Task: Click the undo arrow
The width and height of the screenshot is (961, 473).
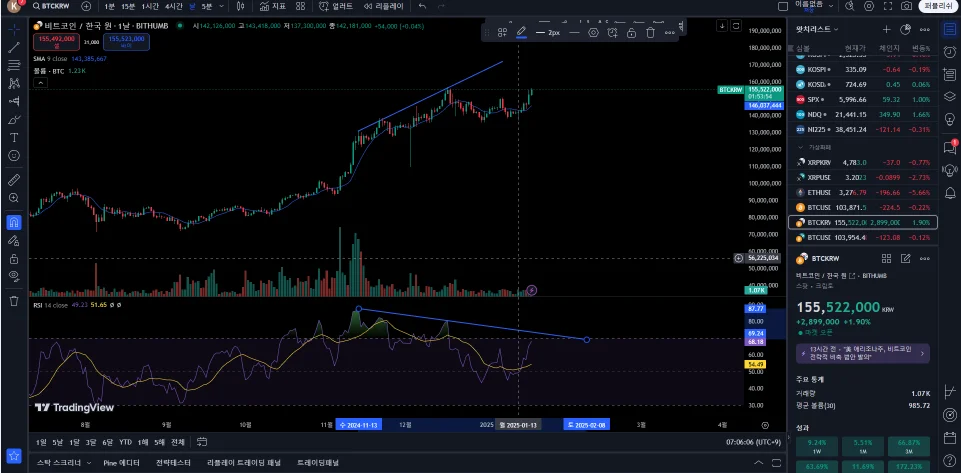Action: pos(422,6)
